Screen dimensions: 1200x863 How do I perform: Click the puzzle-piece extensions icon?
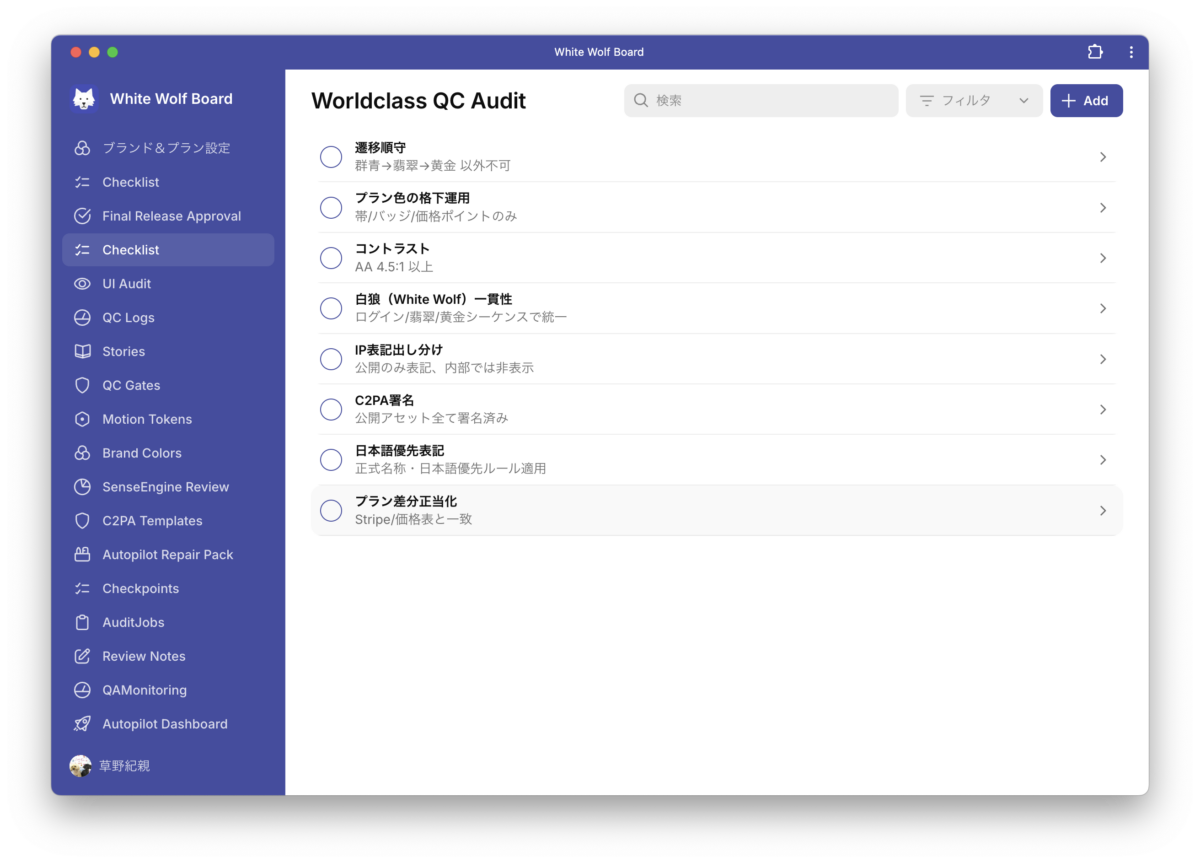1095,52
